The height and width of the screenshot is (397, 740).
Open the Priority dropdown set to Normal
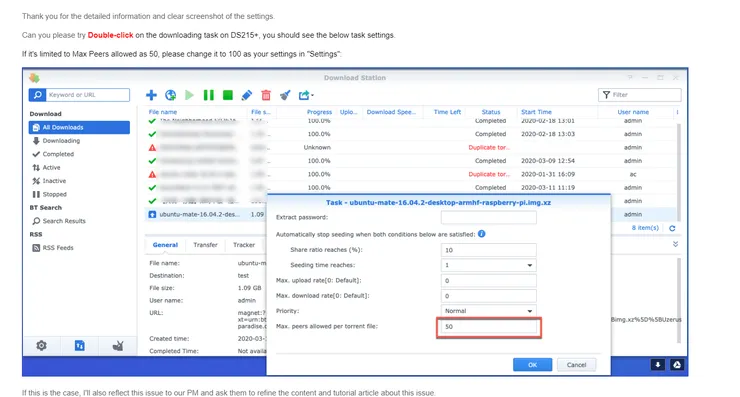pyautogui.click(x=488, y=311)
